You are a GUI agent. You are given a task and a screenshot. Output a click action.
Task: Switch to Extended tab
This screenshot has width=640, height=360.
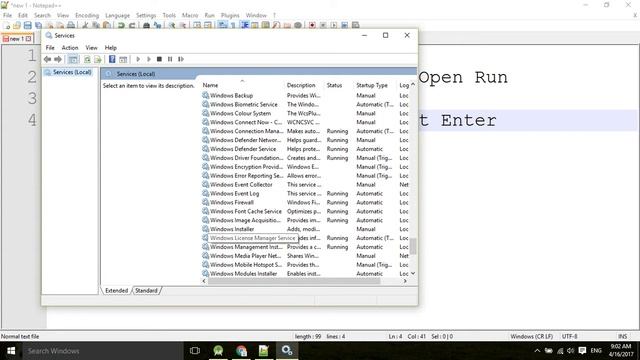(x=116, y=291)
